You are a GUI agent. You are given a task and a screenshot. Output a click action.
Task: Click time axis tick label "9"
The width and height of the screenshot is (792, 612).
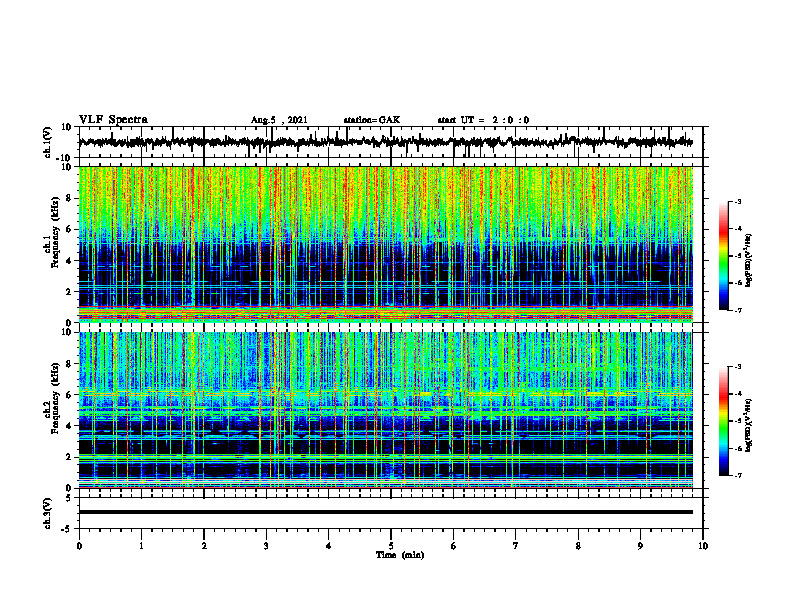(640, 546)
